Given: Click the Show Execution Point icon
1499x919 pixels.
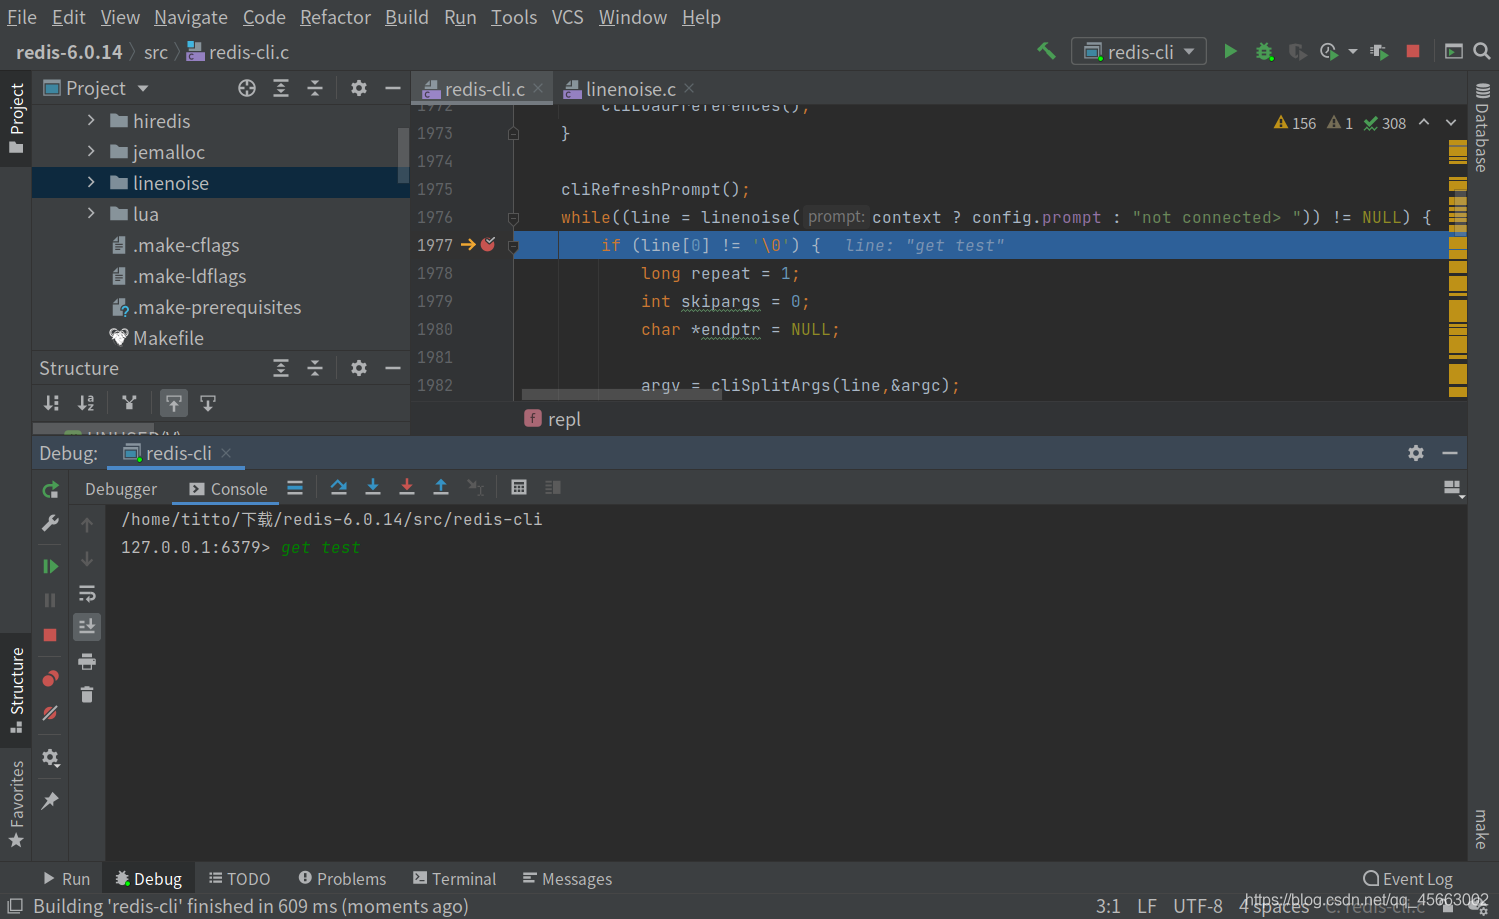Looking at the screenshot, I should [x=295, y=487].
